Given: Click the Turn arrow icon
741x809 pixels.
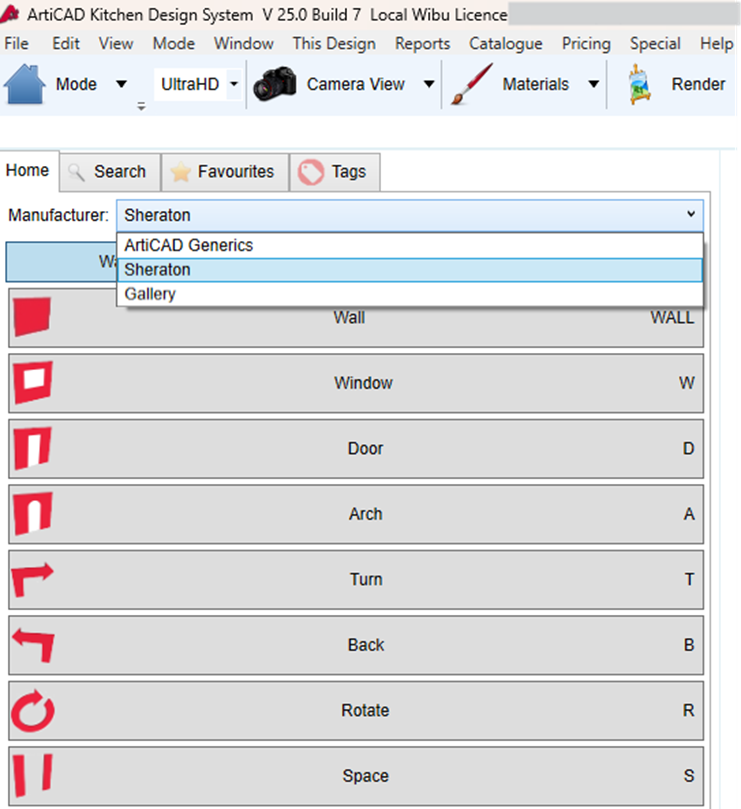Looking at the screenshot, I should (32, 579).
